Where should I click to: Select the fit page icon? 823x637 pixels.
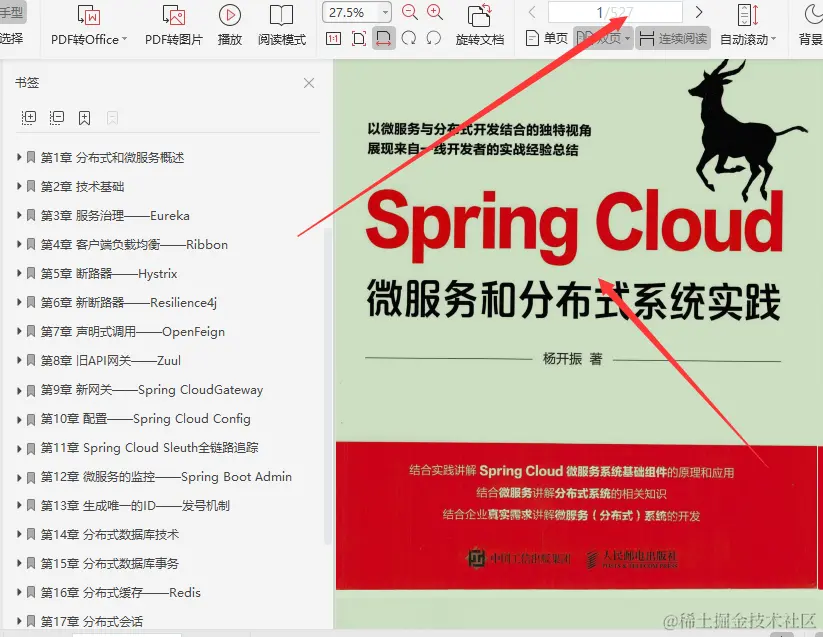pyautogui.click(x=358, y=38)
